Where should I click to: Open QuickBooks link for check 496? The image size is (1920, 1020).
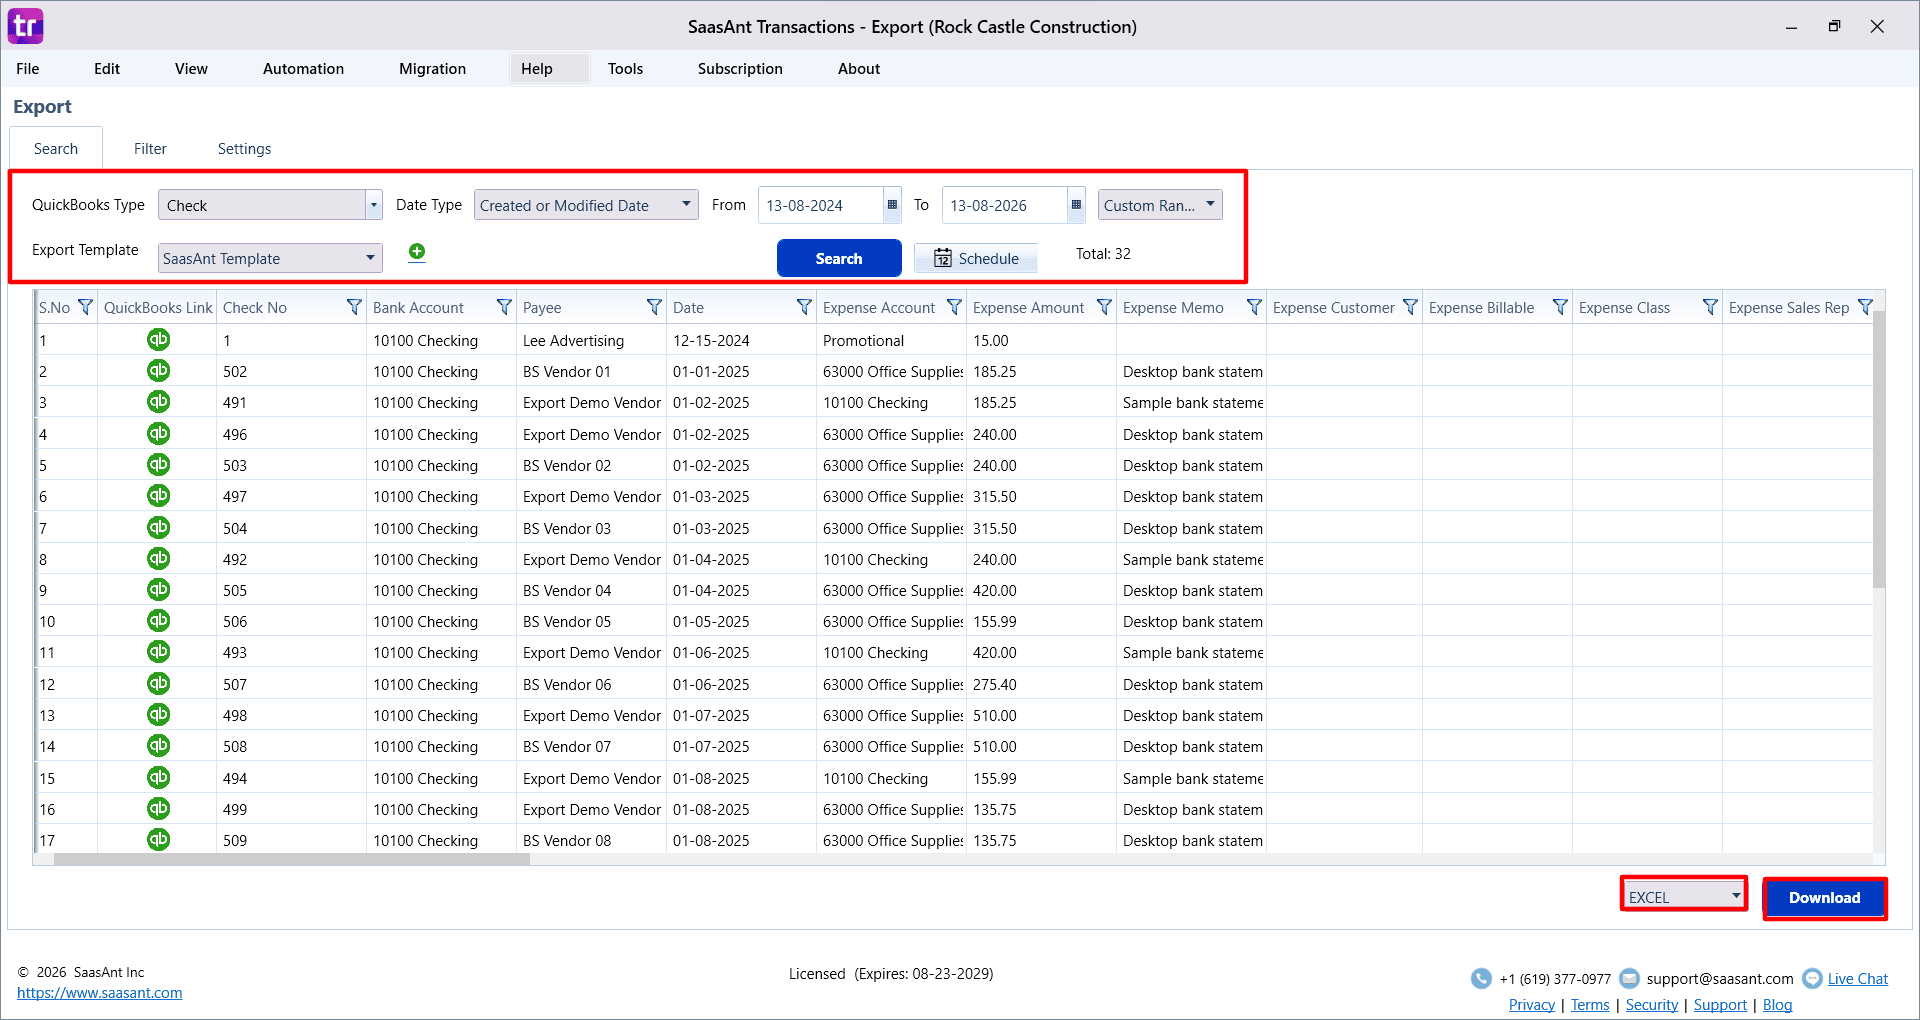158,434
